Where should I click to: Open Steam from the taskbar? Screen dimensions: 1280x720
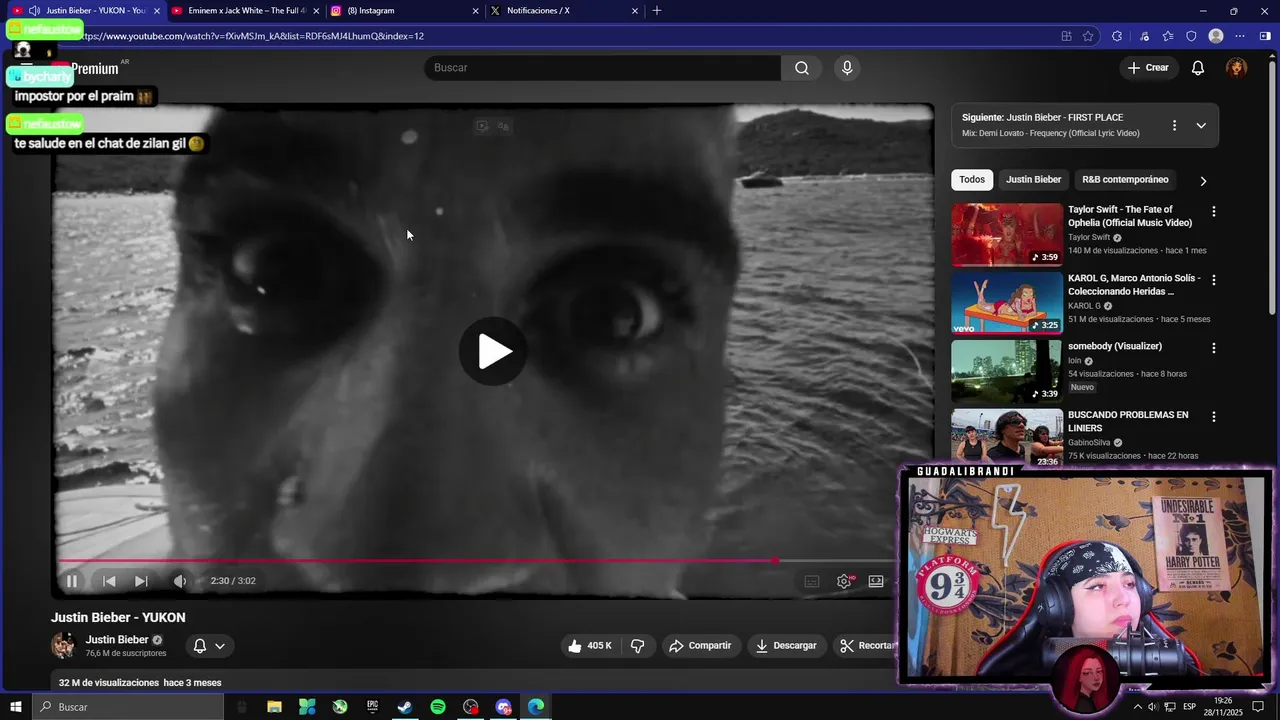click(x=405, y=707)
